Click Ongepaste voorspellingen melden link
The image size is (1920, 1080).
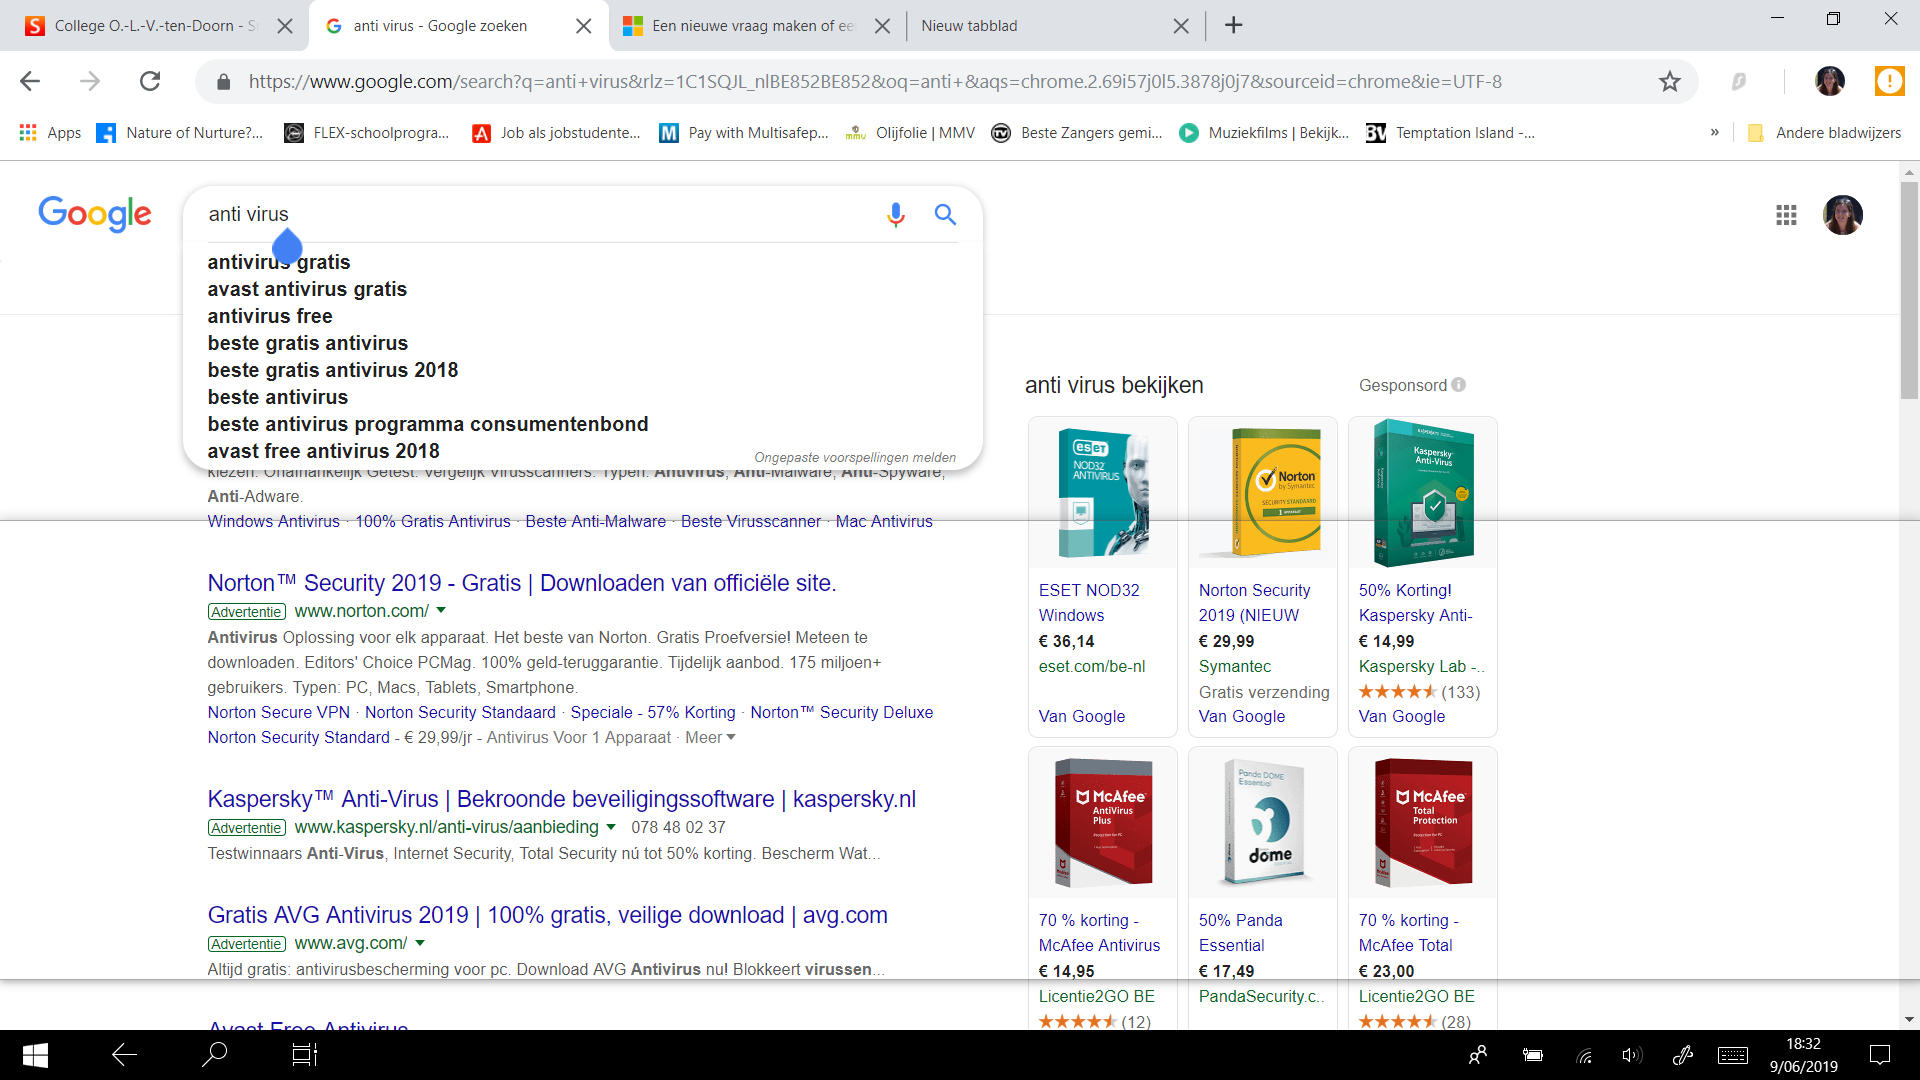[855, 457]
